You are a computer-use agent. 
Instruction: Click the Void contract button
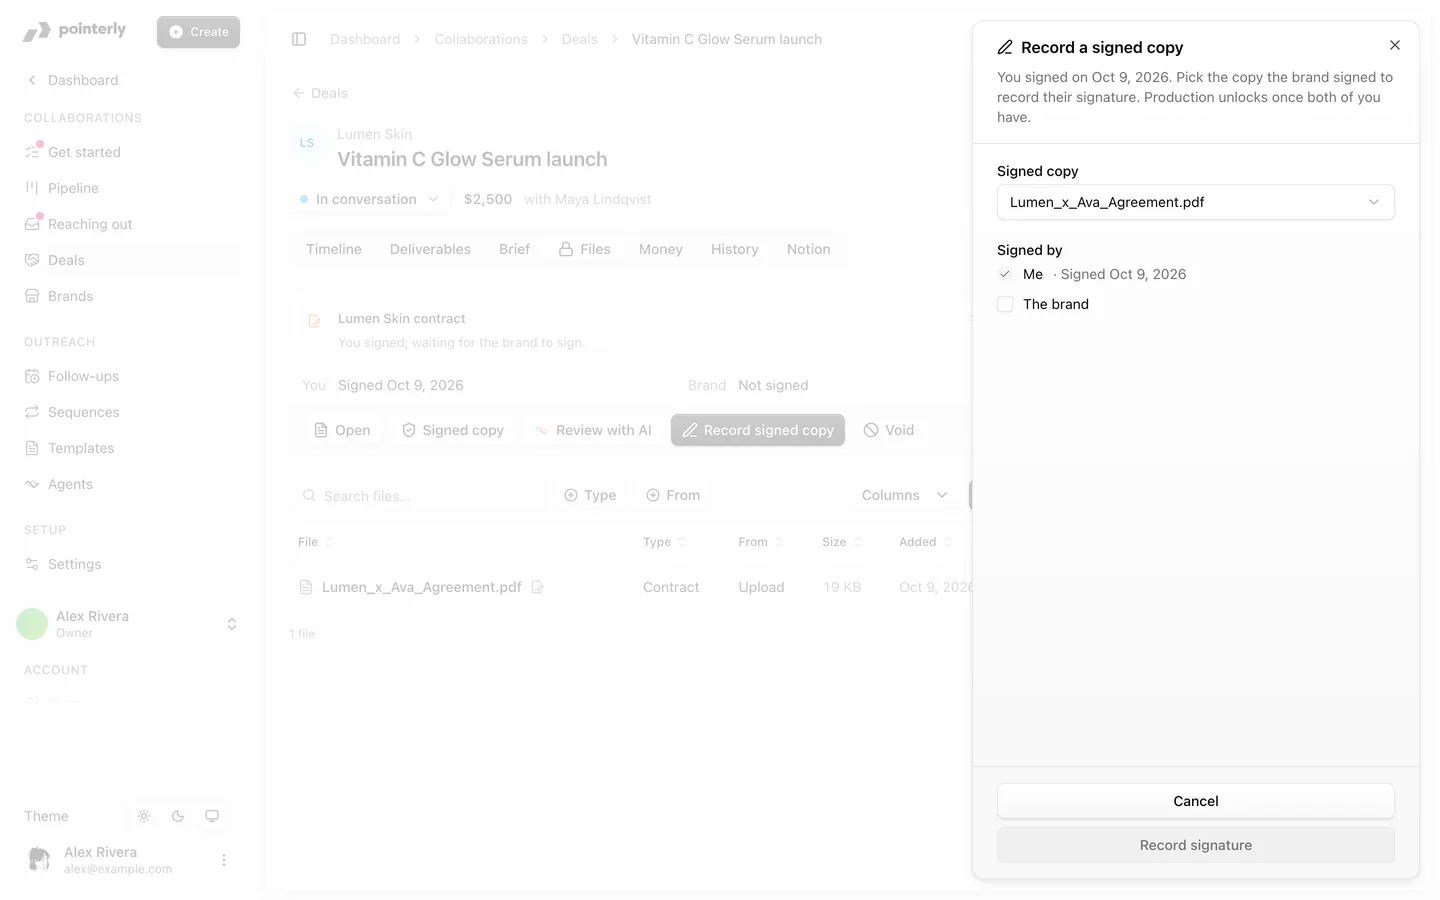click(889, 430)
